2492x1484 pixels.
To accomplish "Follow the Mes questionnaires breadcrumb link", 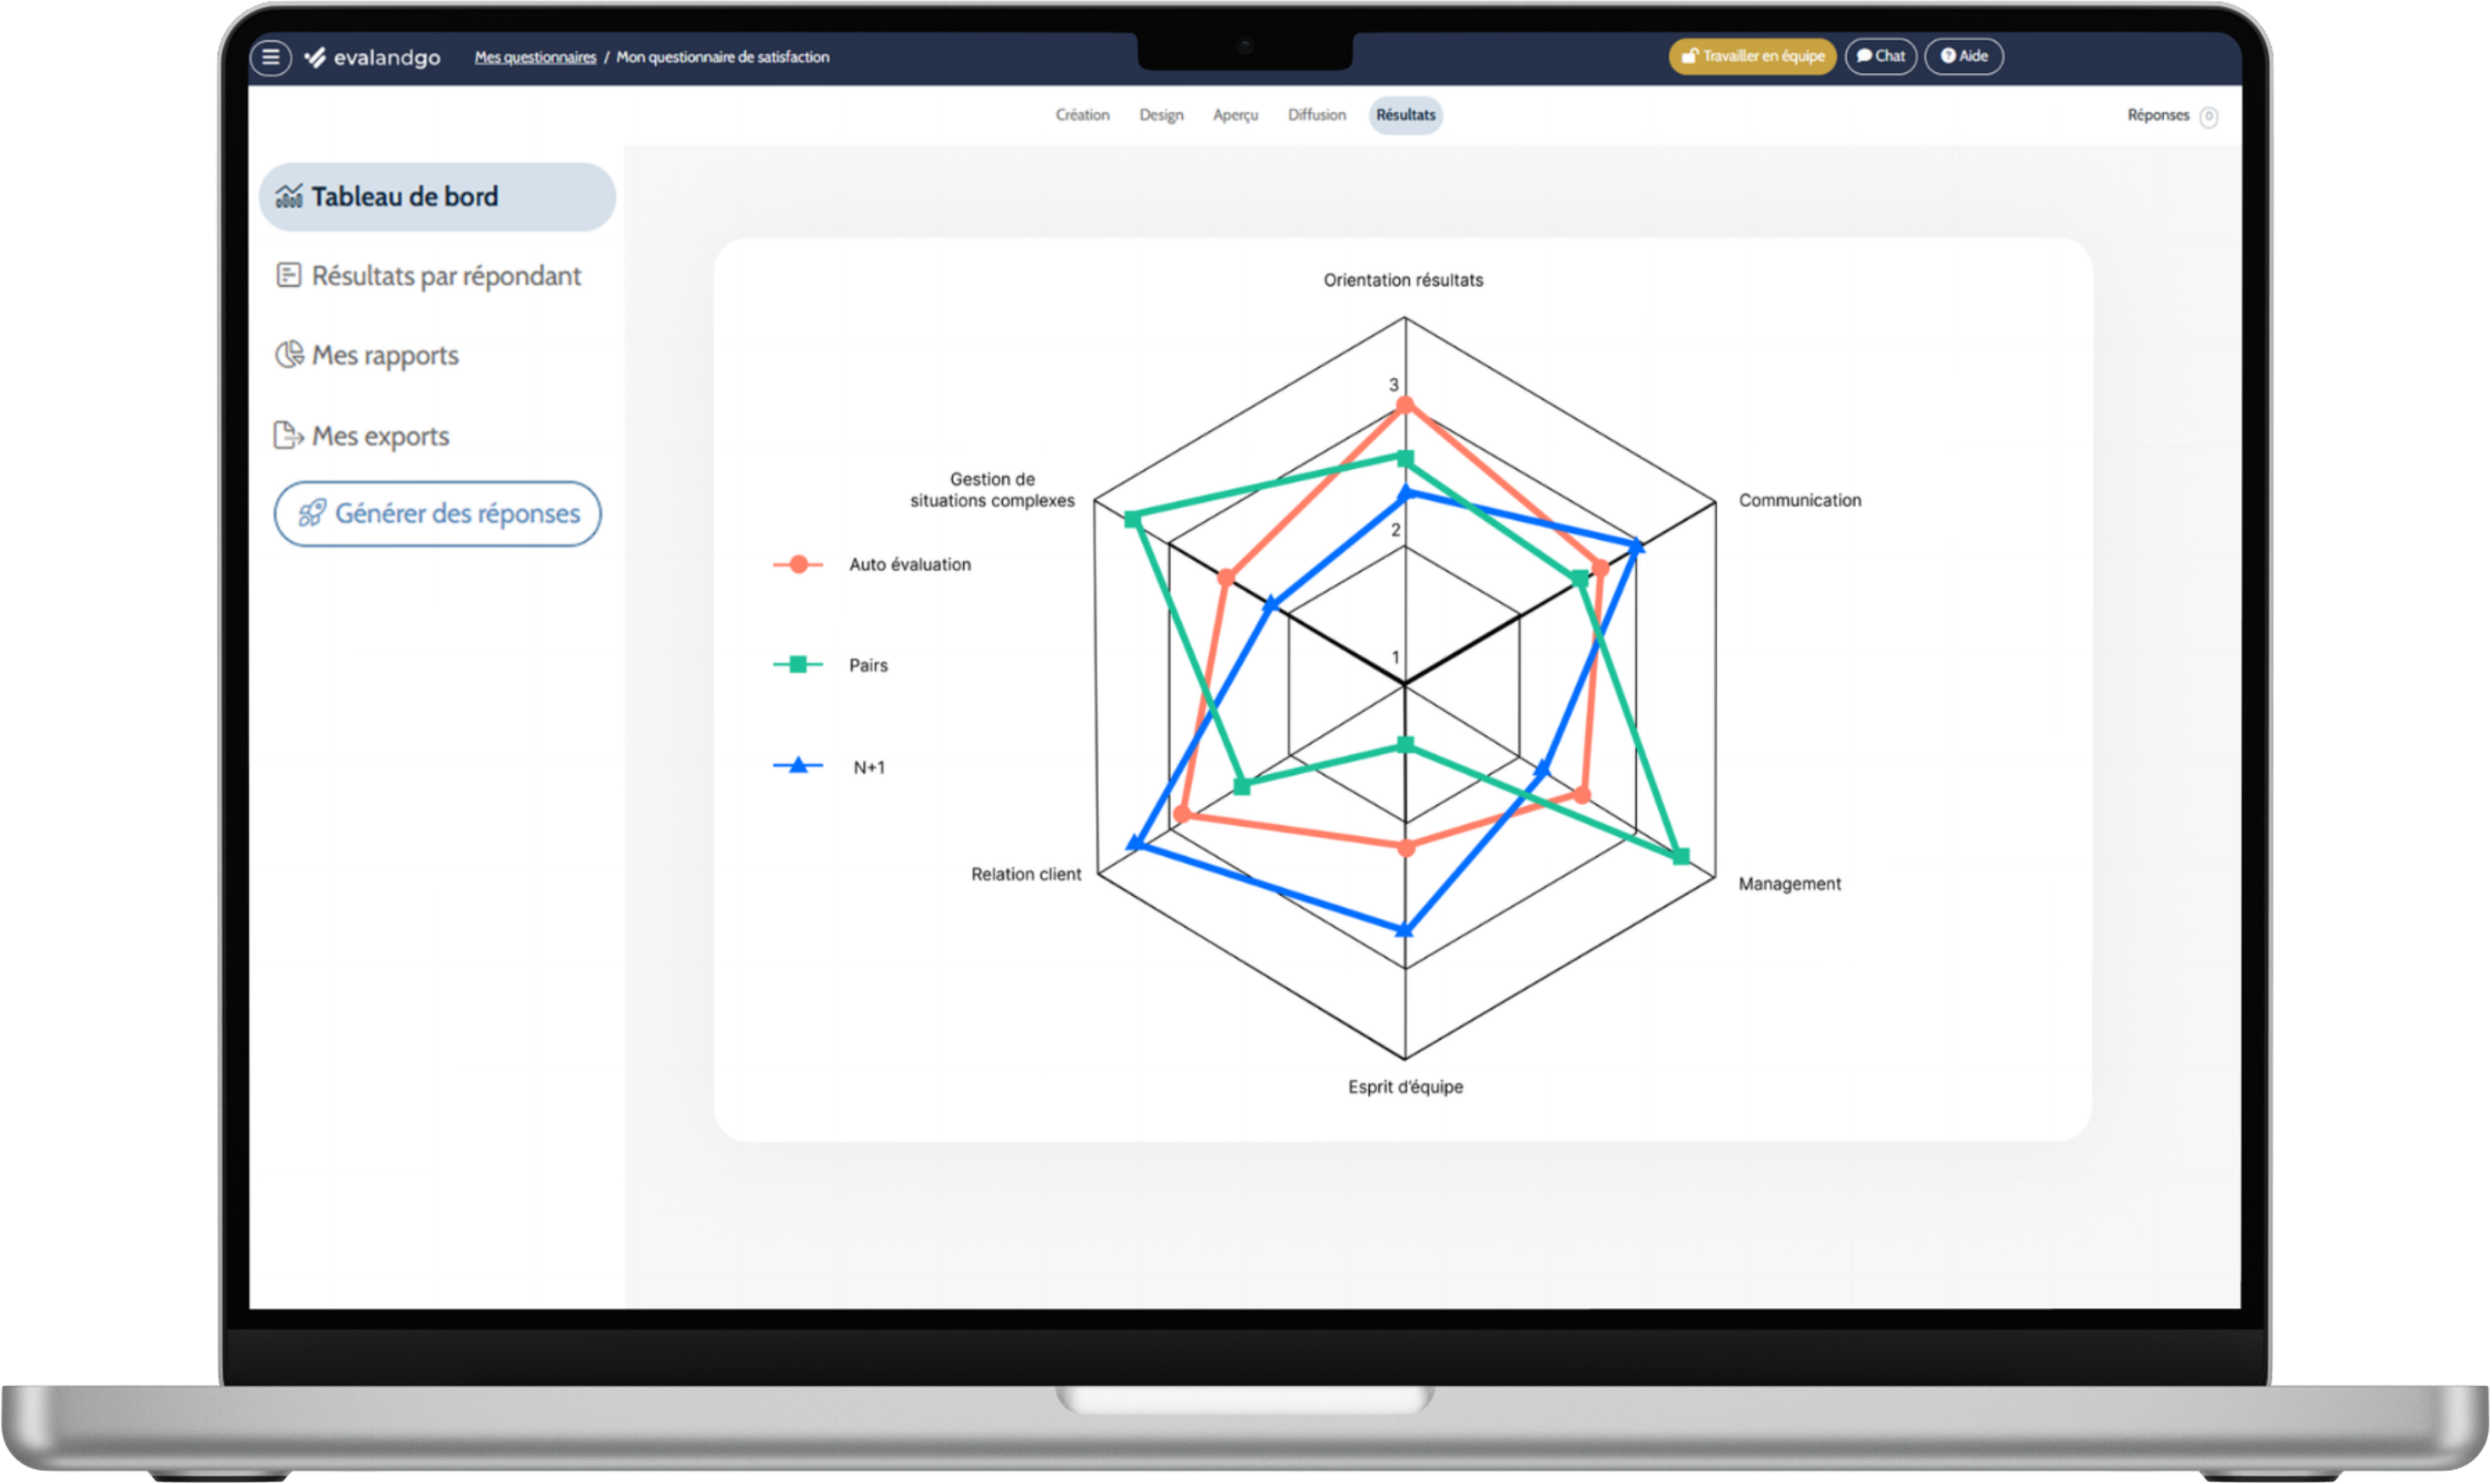I will pos(535,57).
